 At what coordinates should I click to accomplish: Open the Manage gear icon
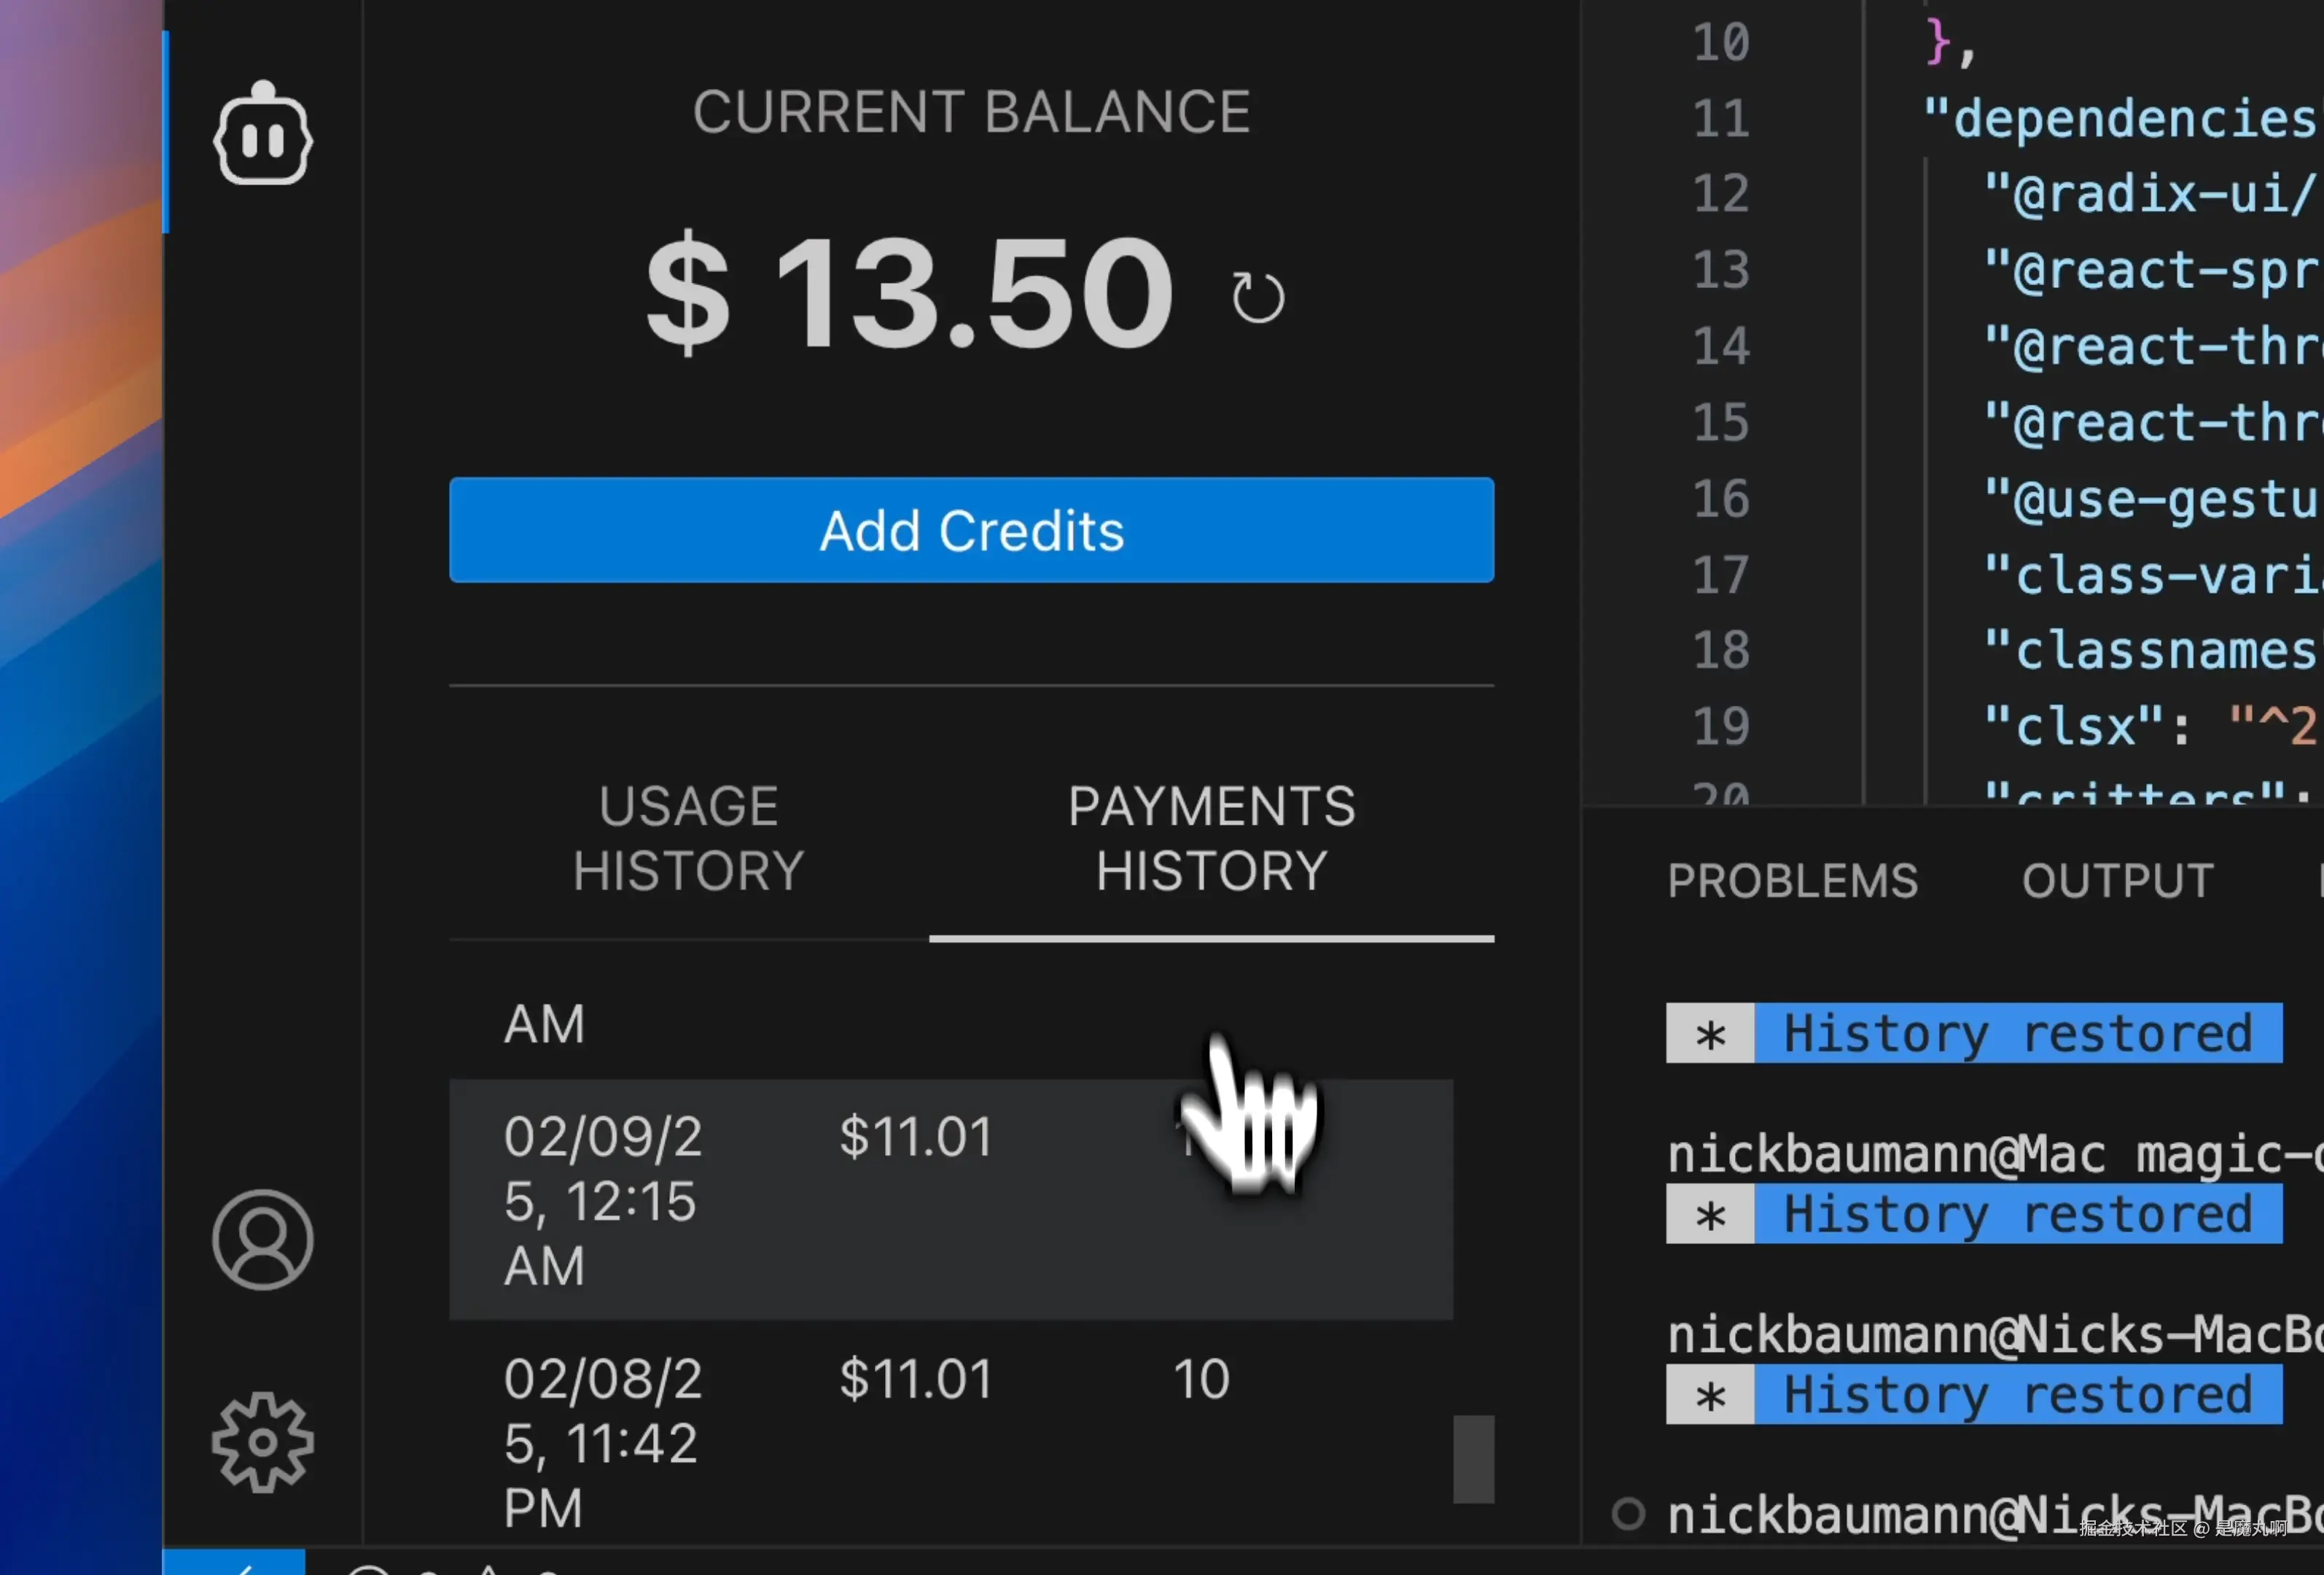click(263, 1442)
